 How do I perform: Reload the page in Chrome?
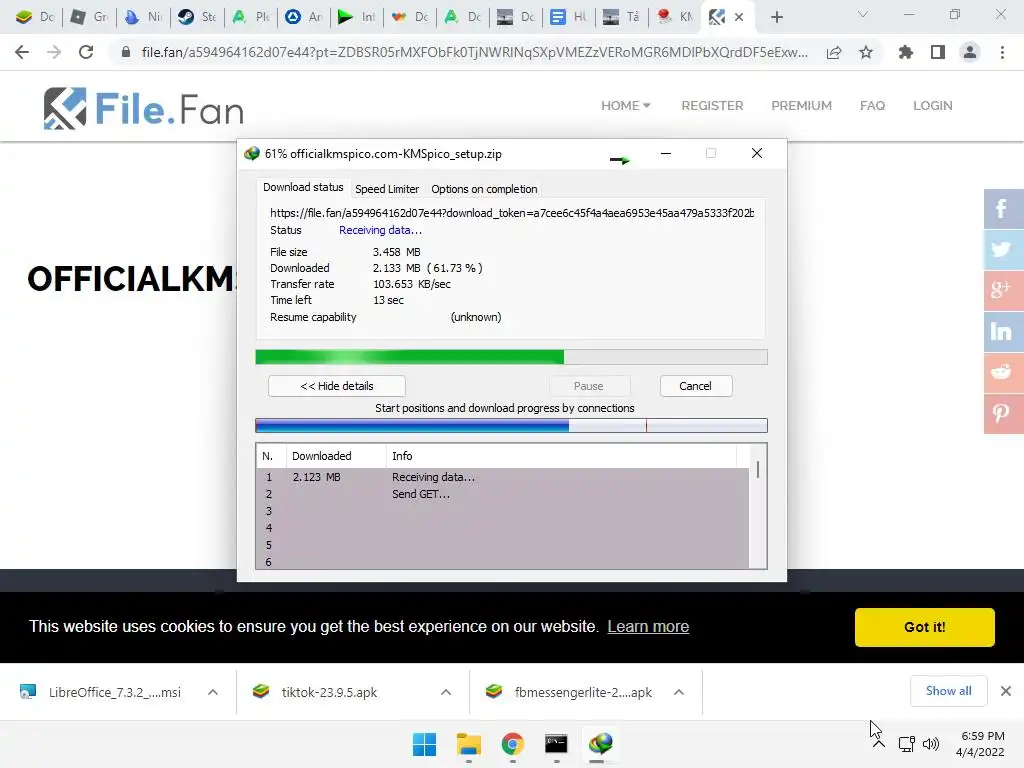86,52
